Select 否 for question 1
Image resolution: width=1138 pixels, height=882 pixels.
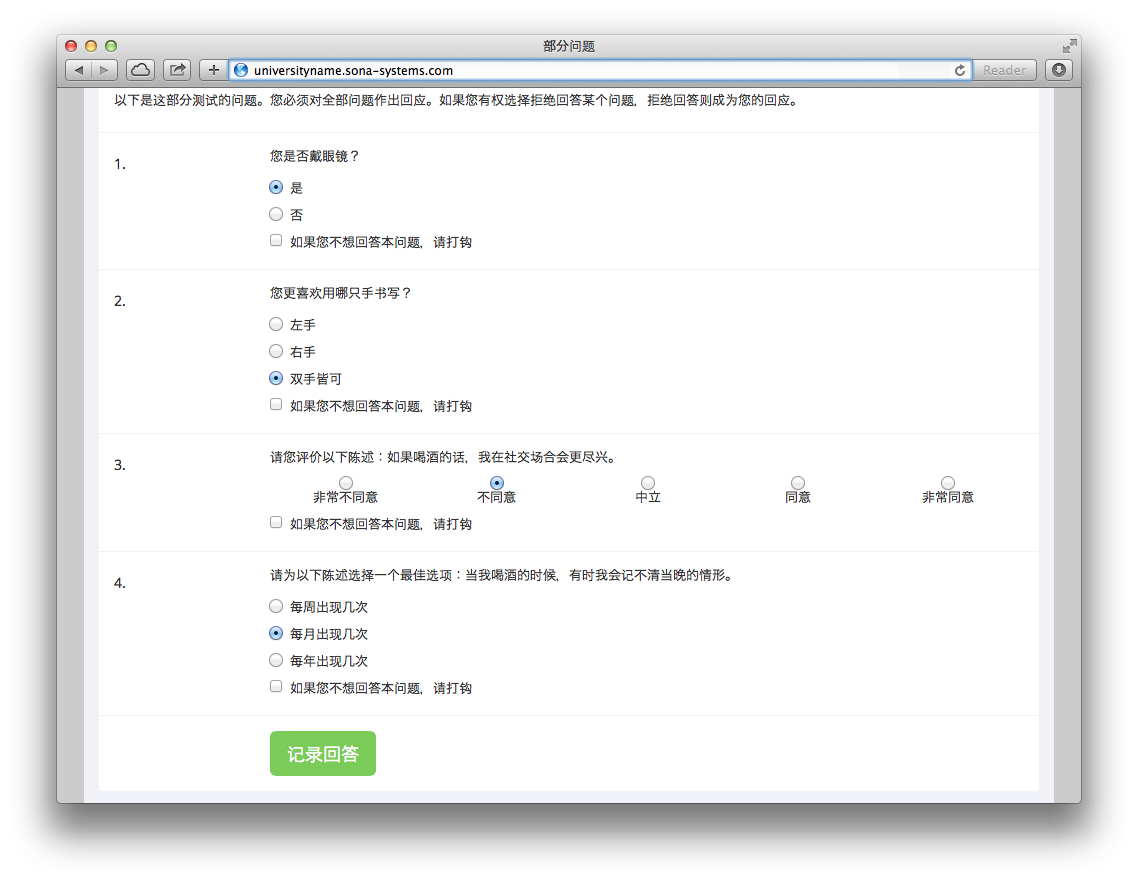pos(276,214)
